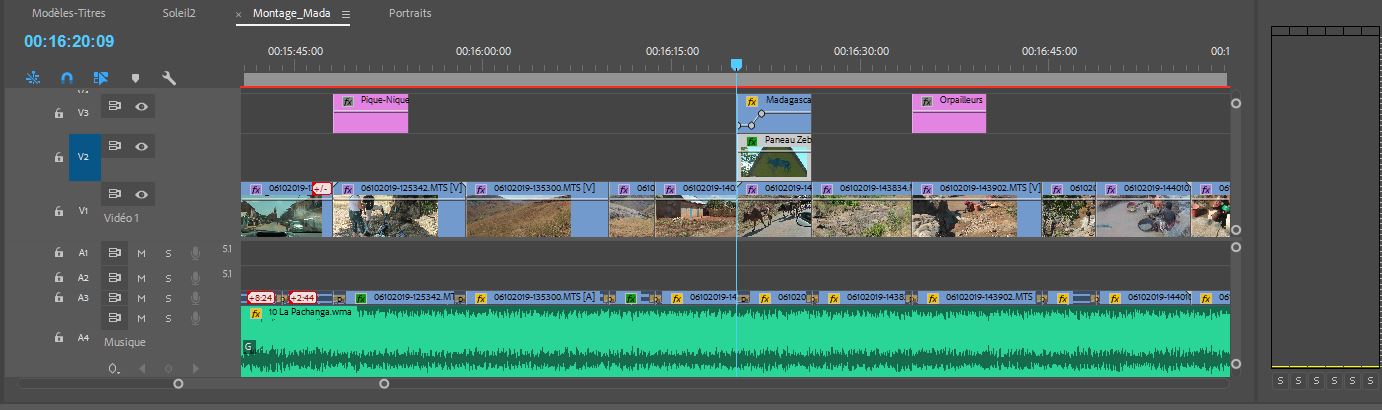This screenshot has width=1382, height=410.
Task: Click the blue playhead on the time ruler
Action: point(736,65)
